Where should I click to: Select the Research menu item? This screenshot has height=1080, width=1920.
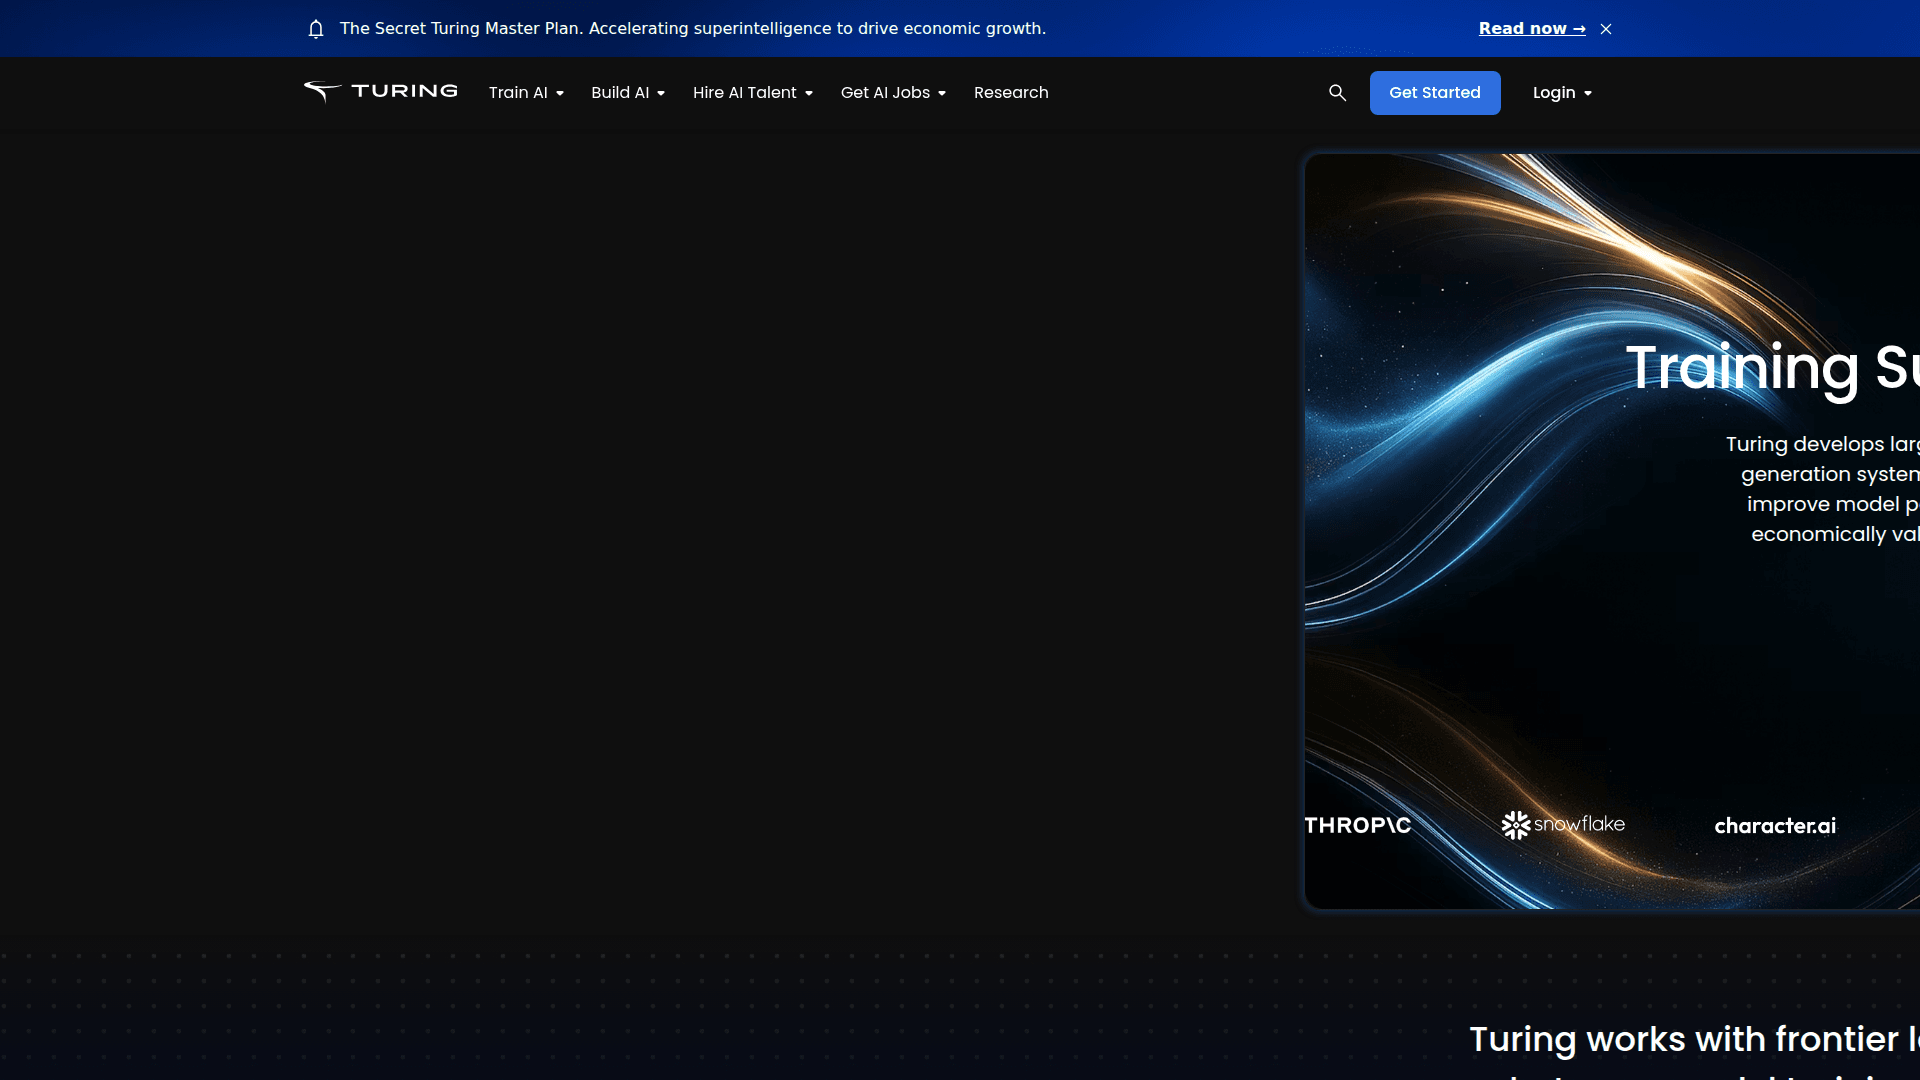(x=1011, y=92)
